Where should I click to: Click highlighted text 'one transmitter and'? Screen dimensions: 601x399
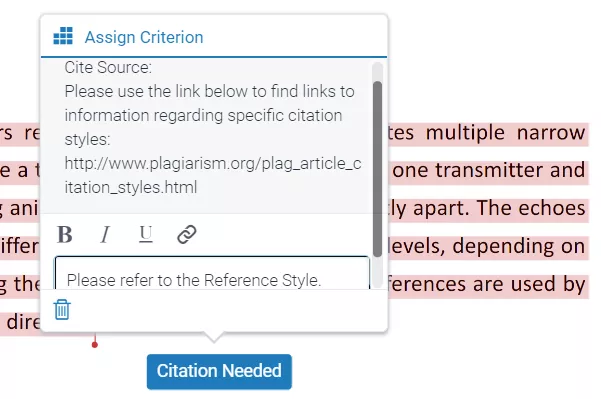click(489, 171)
